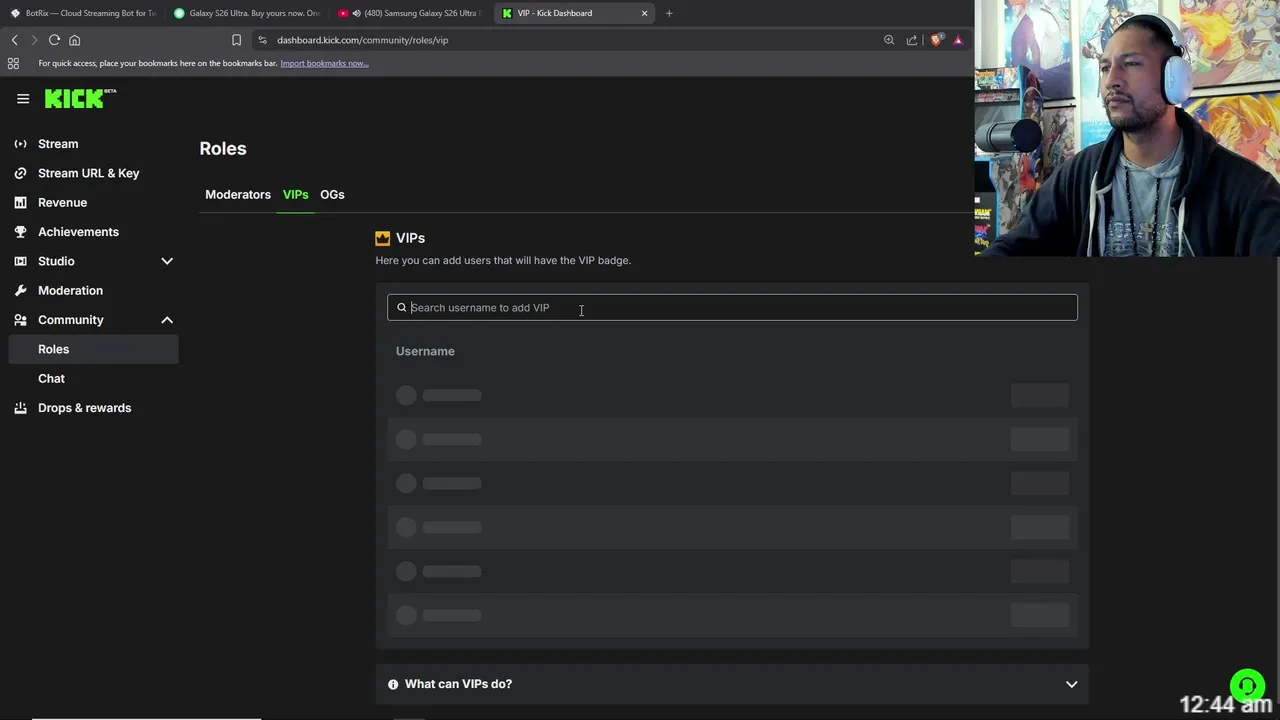Collapse the Community submenu chevron

point(167,320)
